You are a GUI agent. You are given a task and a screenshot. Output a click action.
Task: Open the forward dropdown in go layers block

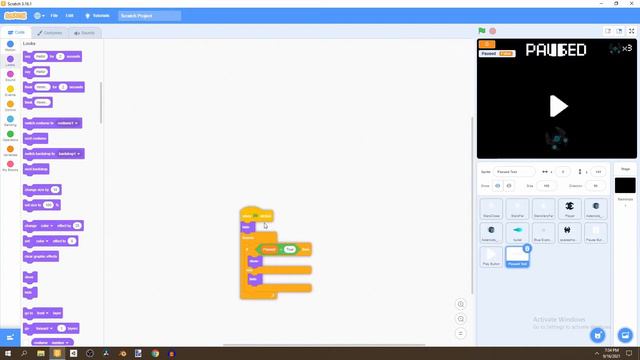44,329
